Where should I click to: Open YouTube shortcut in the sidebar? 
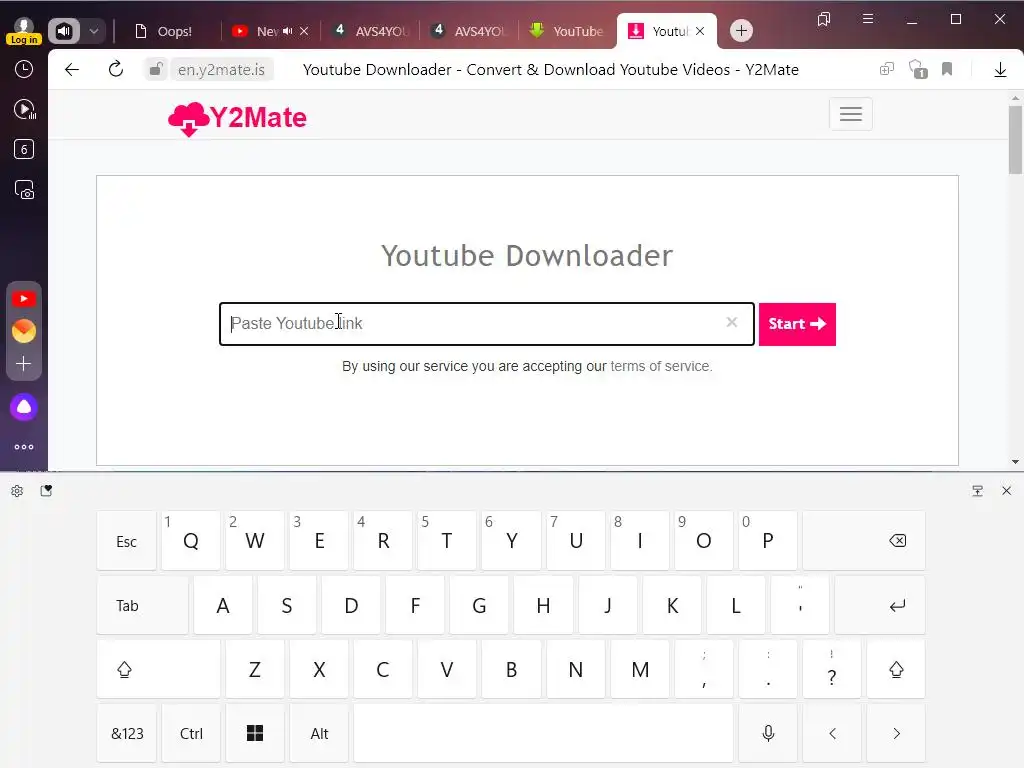click(x=24, y=298)
